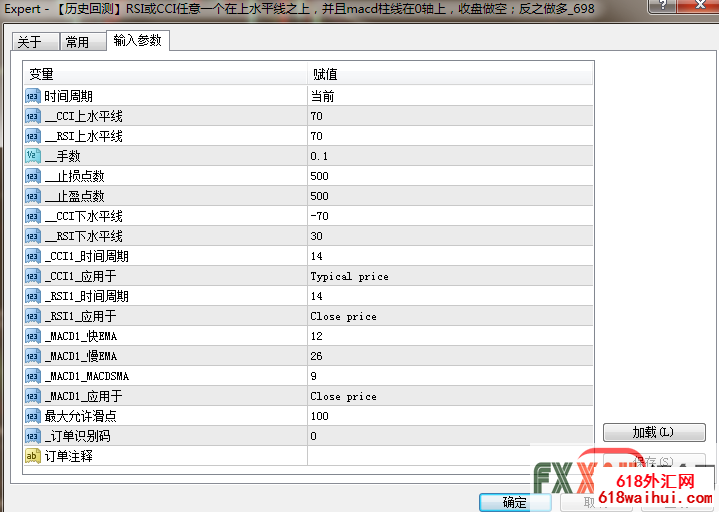Select the __止损点数 variable name
This screenshot has height=512, width=719.
(x=75, y=176)
